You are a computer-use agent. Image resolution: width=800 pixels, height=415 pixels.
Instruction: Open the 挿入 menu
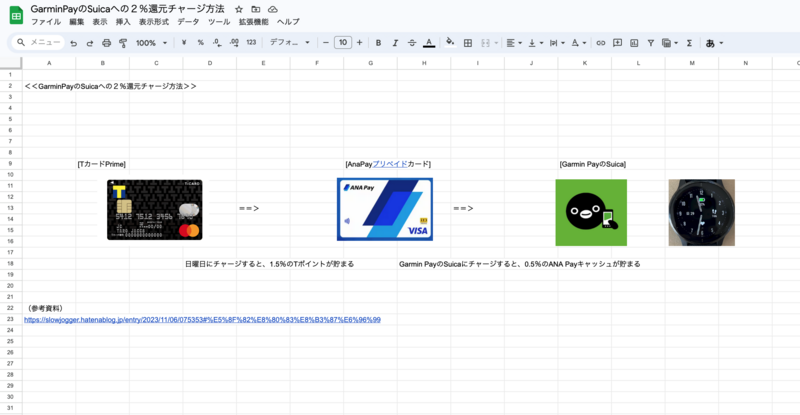[x=123, y=22]
